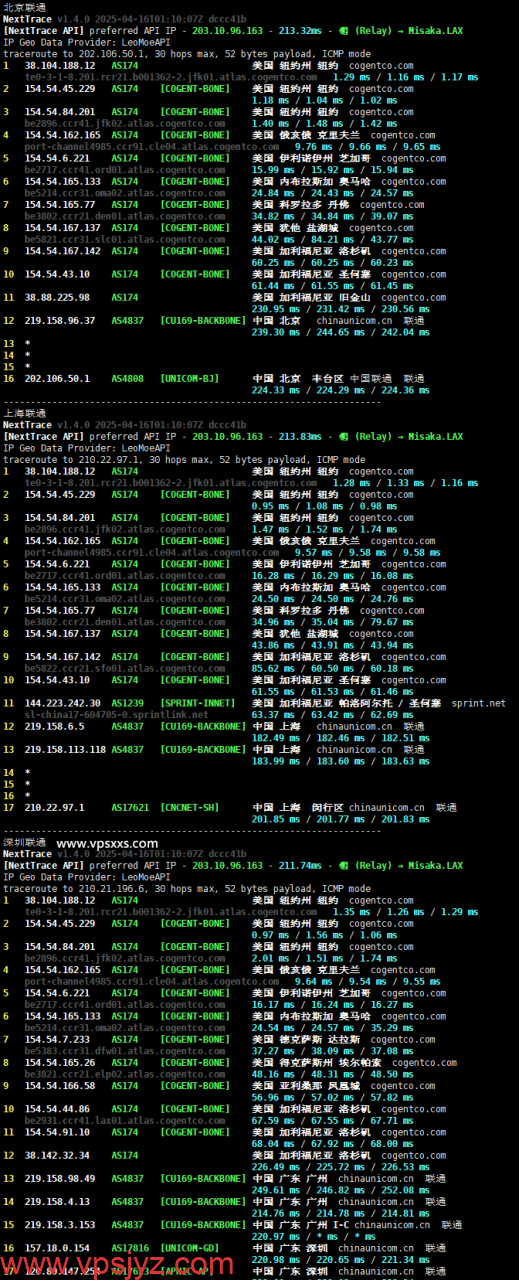
Task: Select IP address 219.158.4.13
Action: (57, 1201)
